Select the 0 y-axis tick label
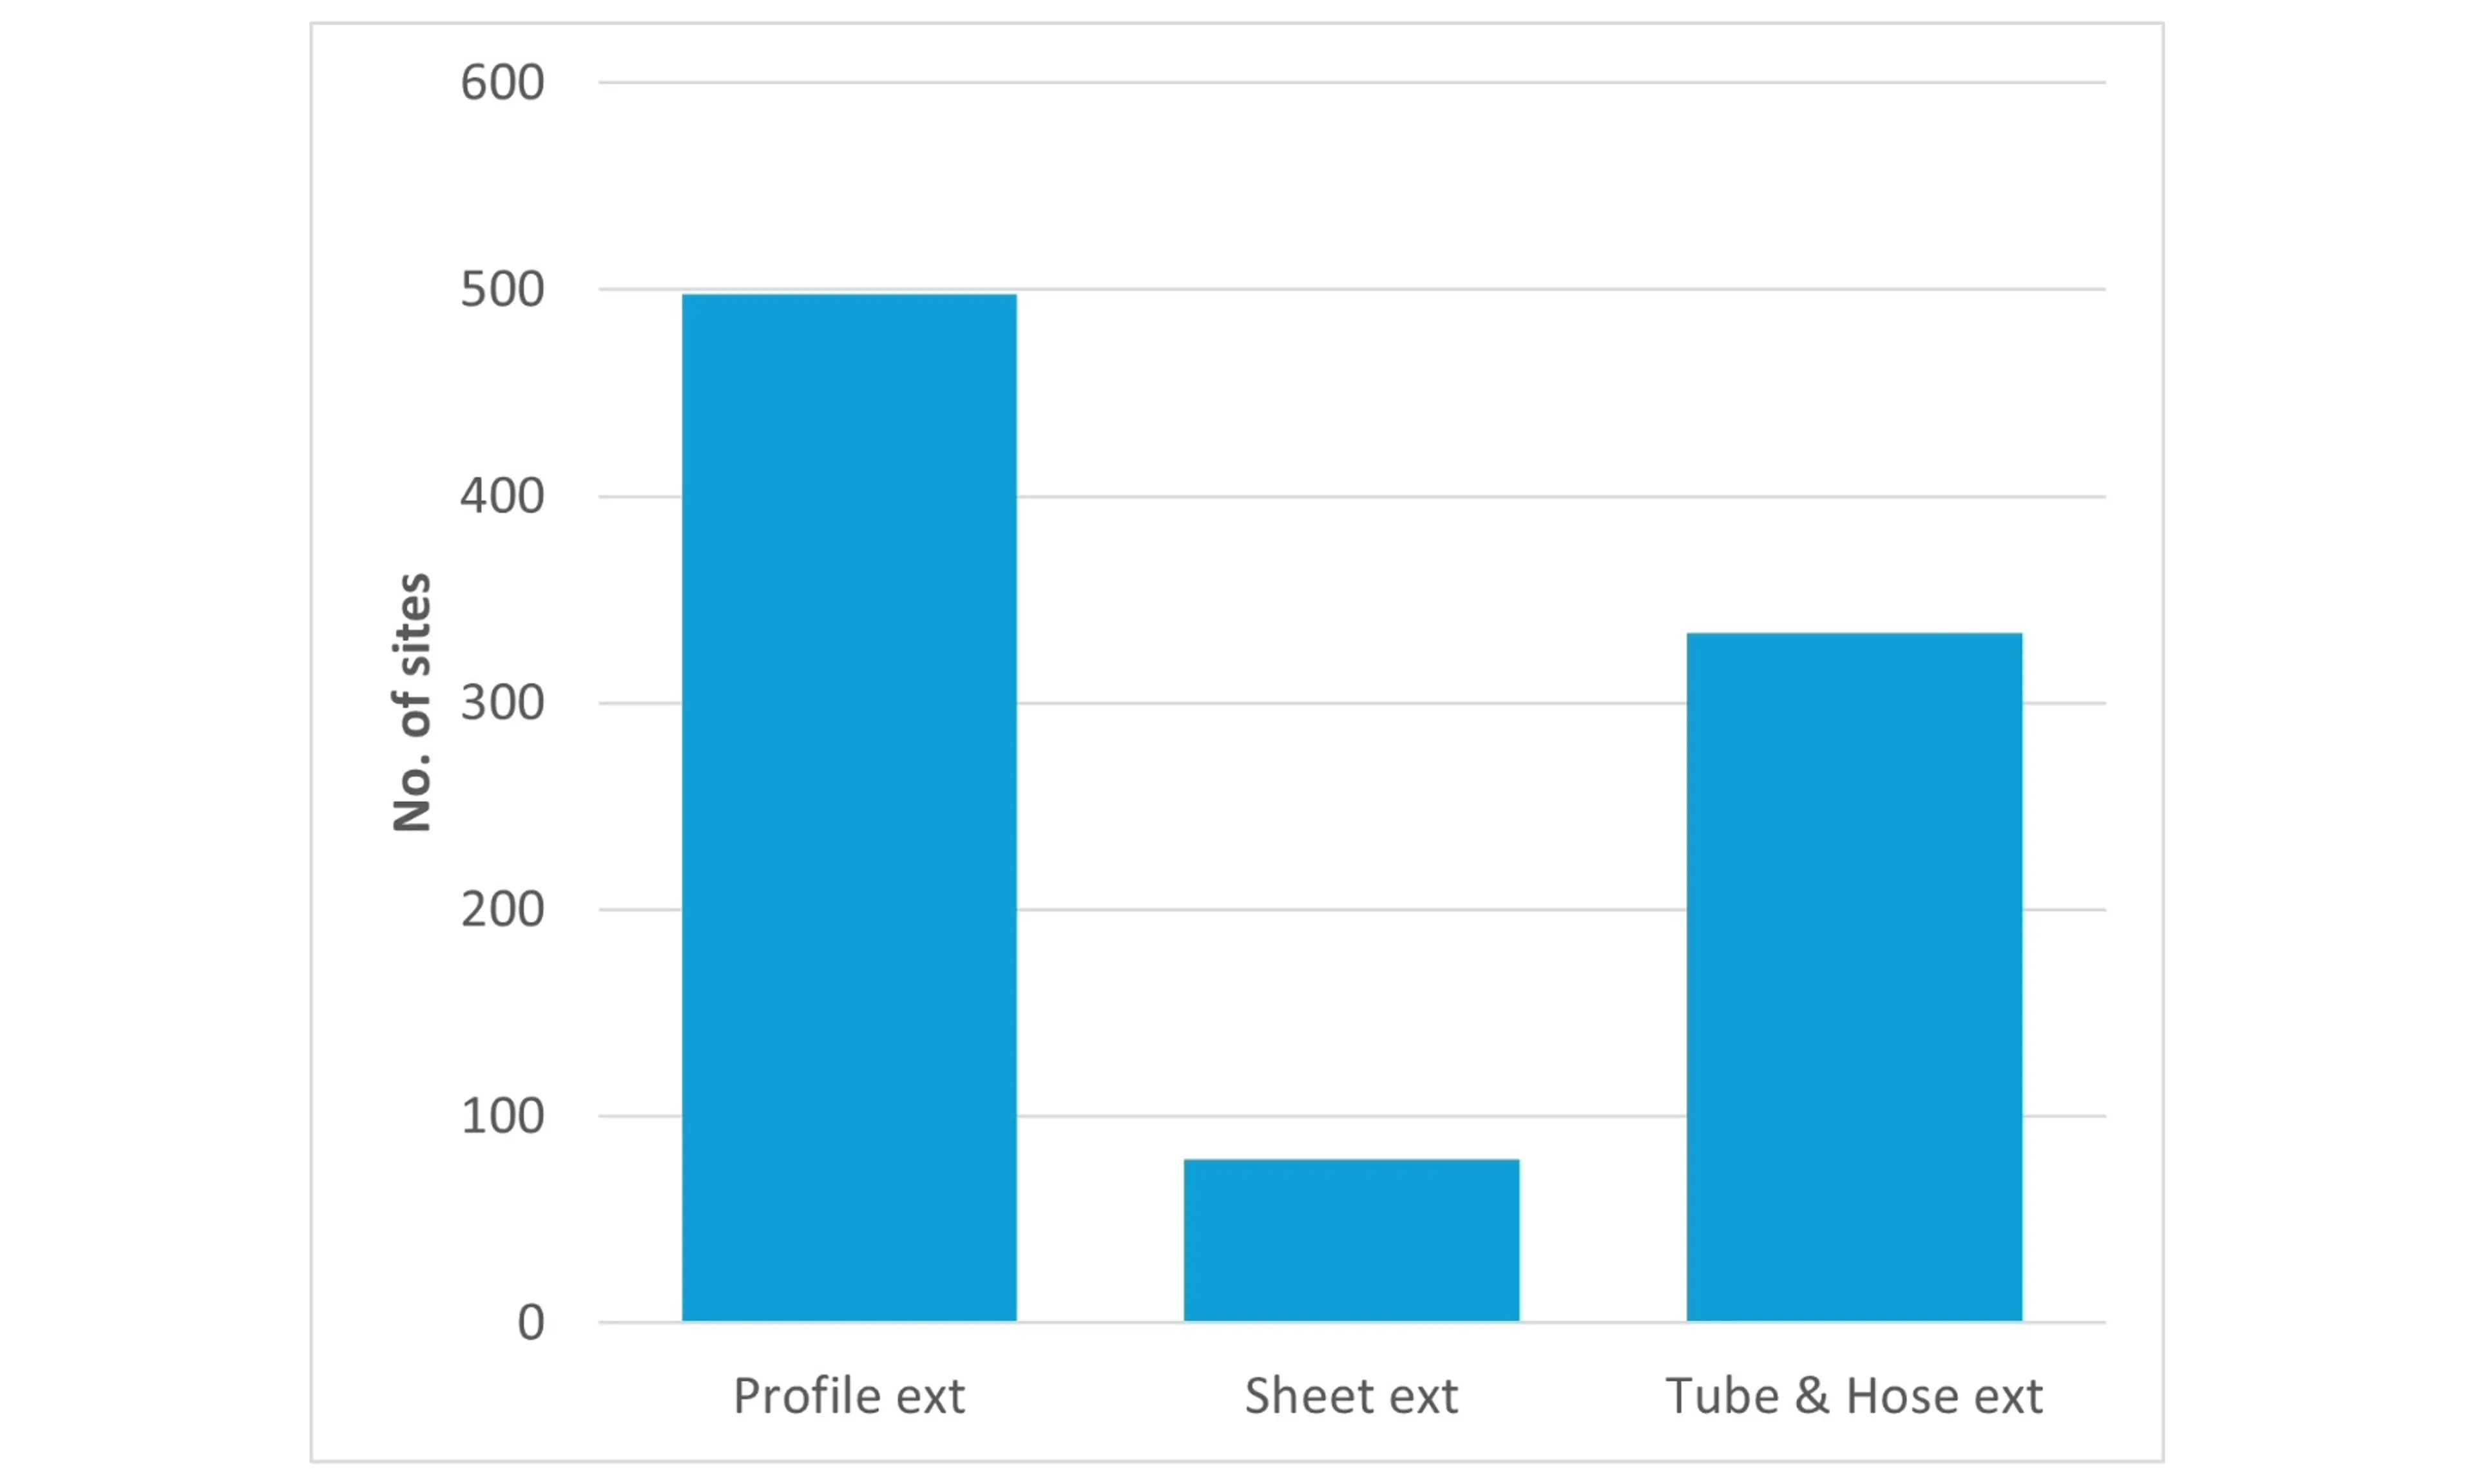This screenshot has height=1484, width=2474. [531, 1323]
